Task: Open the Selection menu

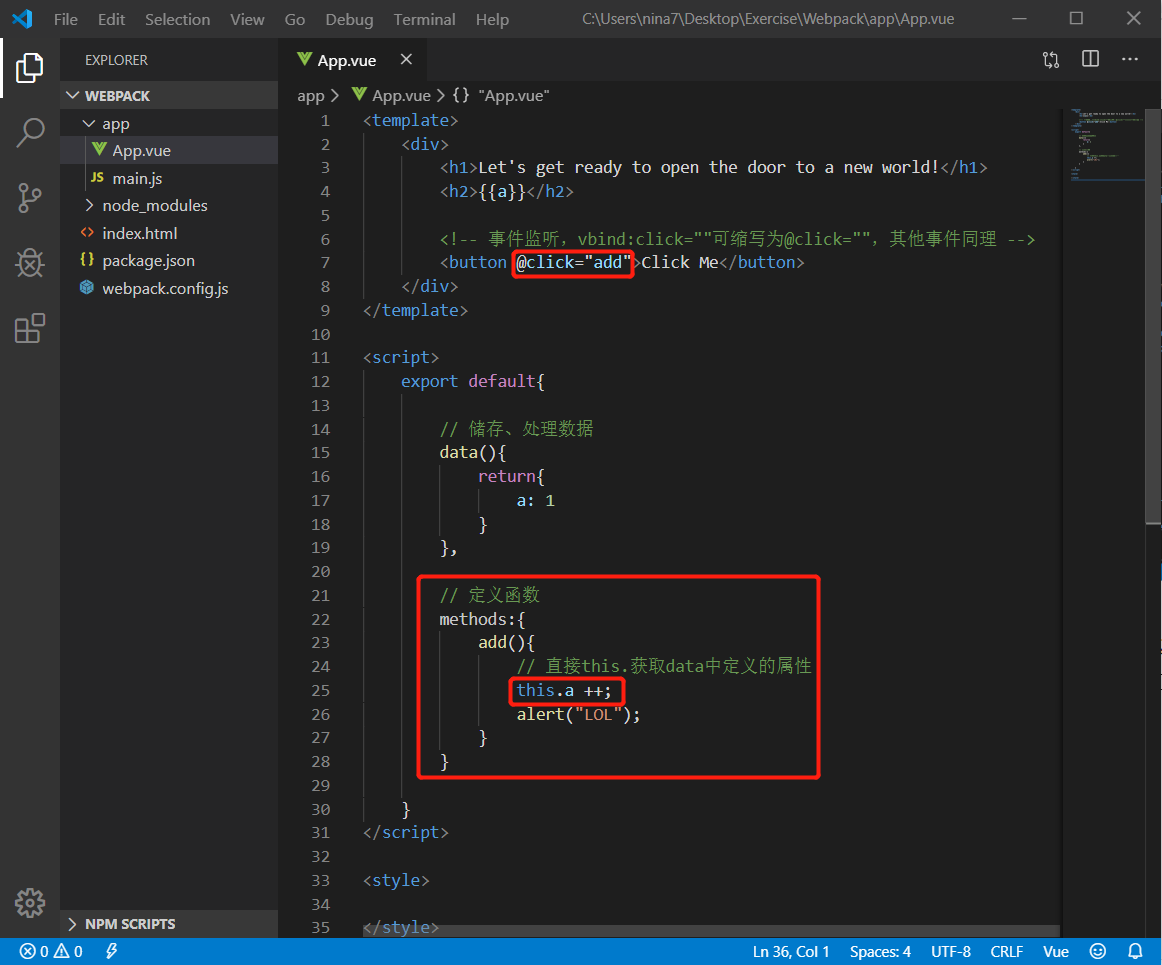Action: [x=177, y=19]
